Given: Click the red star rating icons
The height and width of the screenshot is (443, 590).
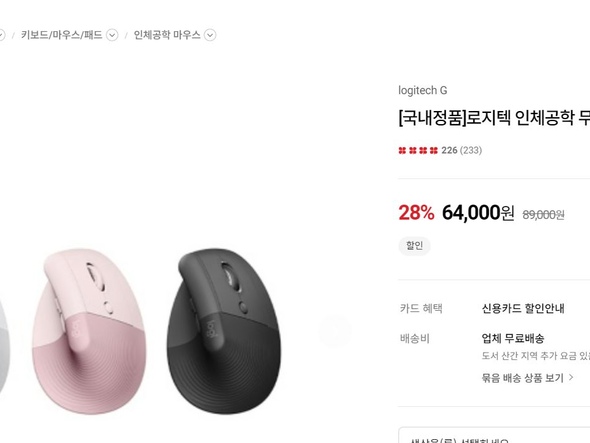Looking at the screenshot, I should click(x=418, y=151).
